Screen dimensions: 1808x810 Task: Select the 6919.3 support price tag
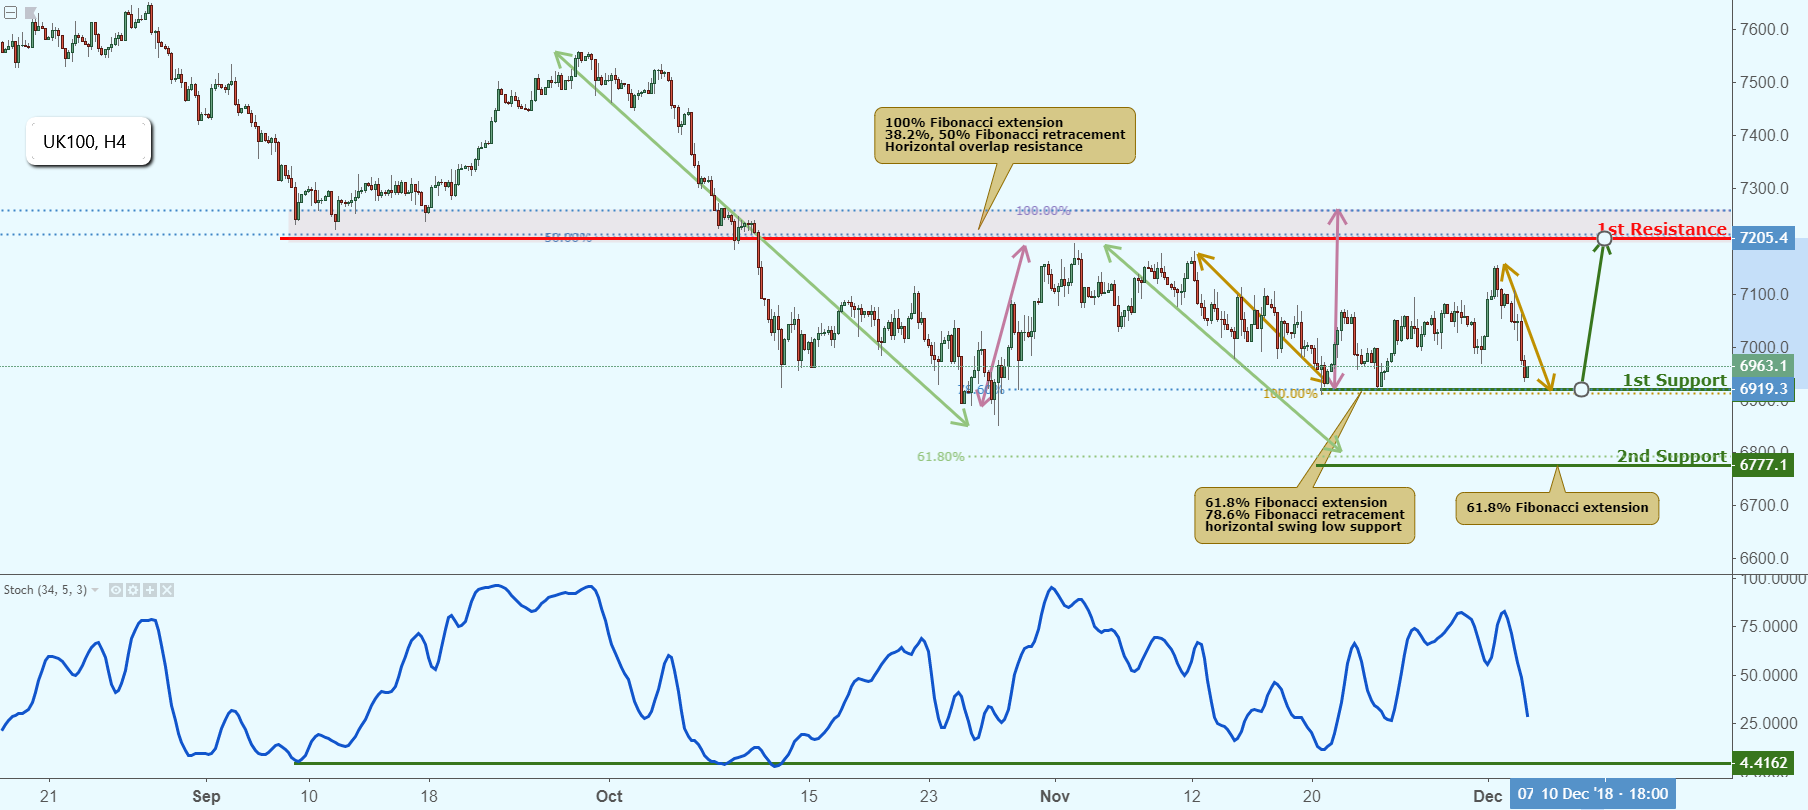click(1764, 389)
